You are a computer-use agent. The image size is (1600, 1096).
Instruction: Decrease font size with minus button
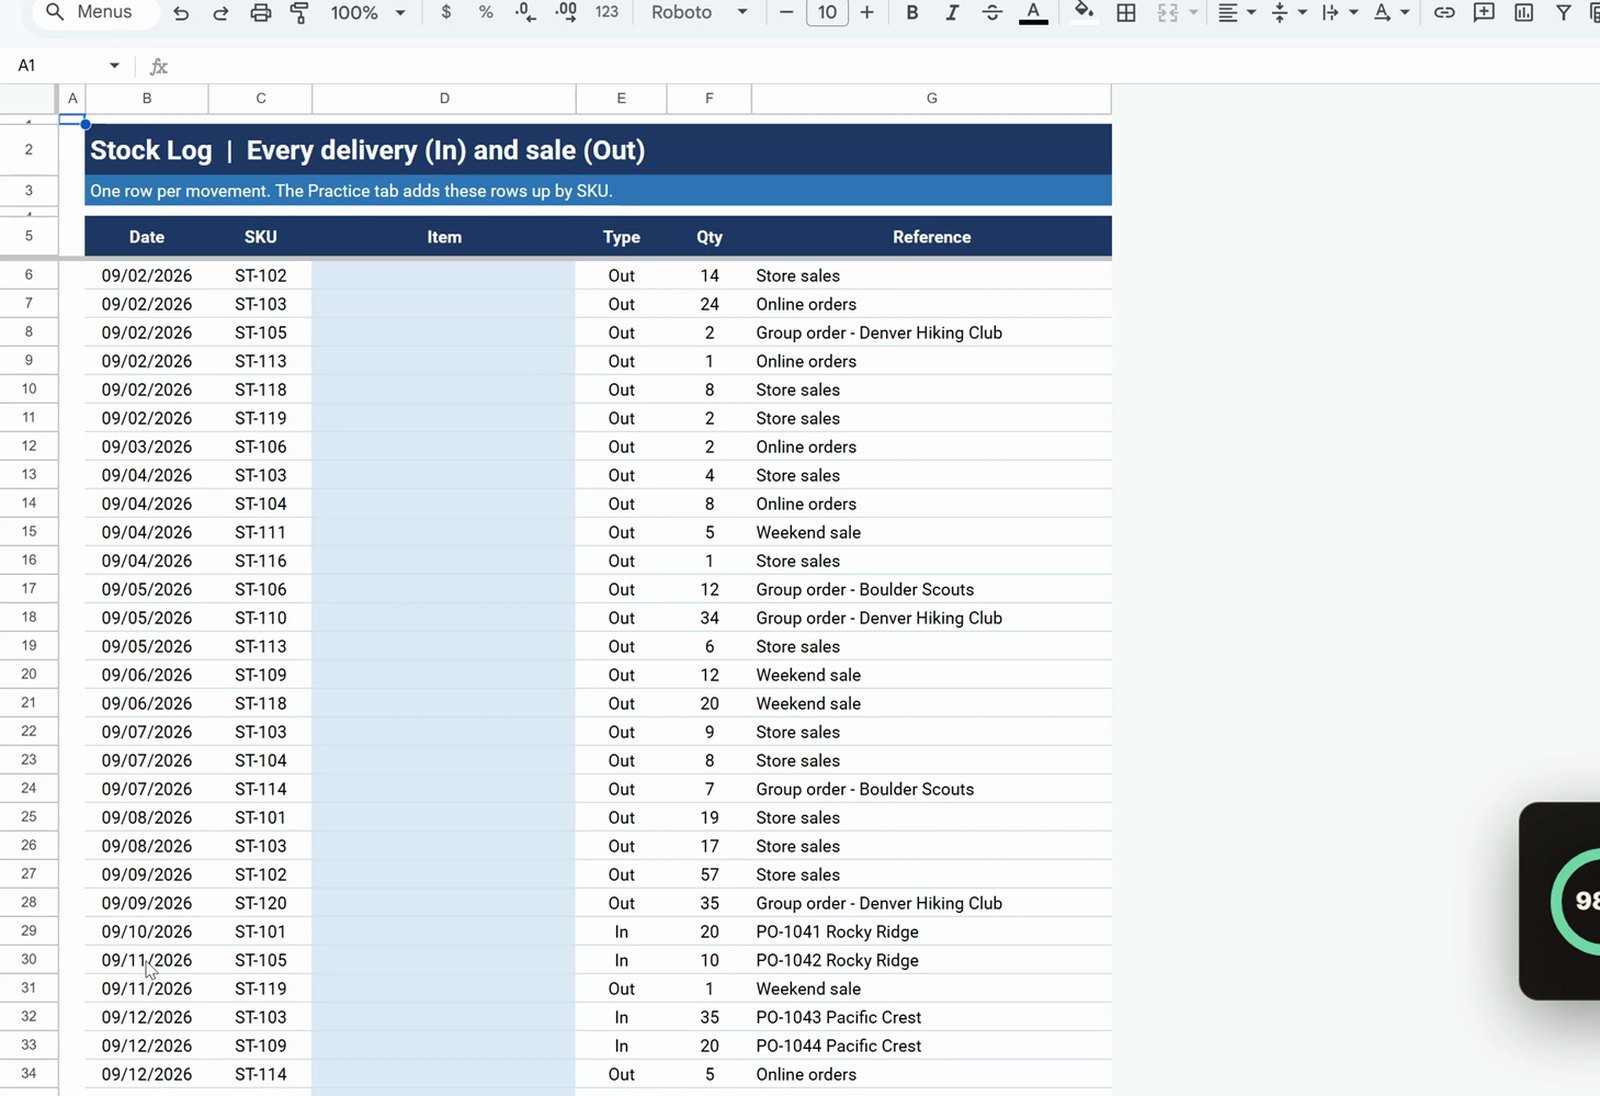(786, 12)
